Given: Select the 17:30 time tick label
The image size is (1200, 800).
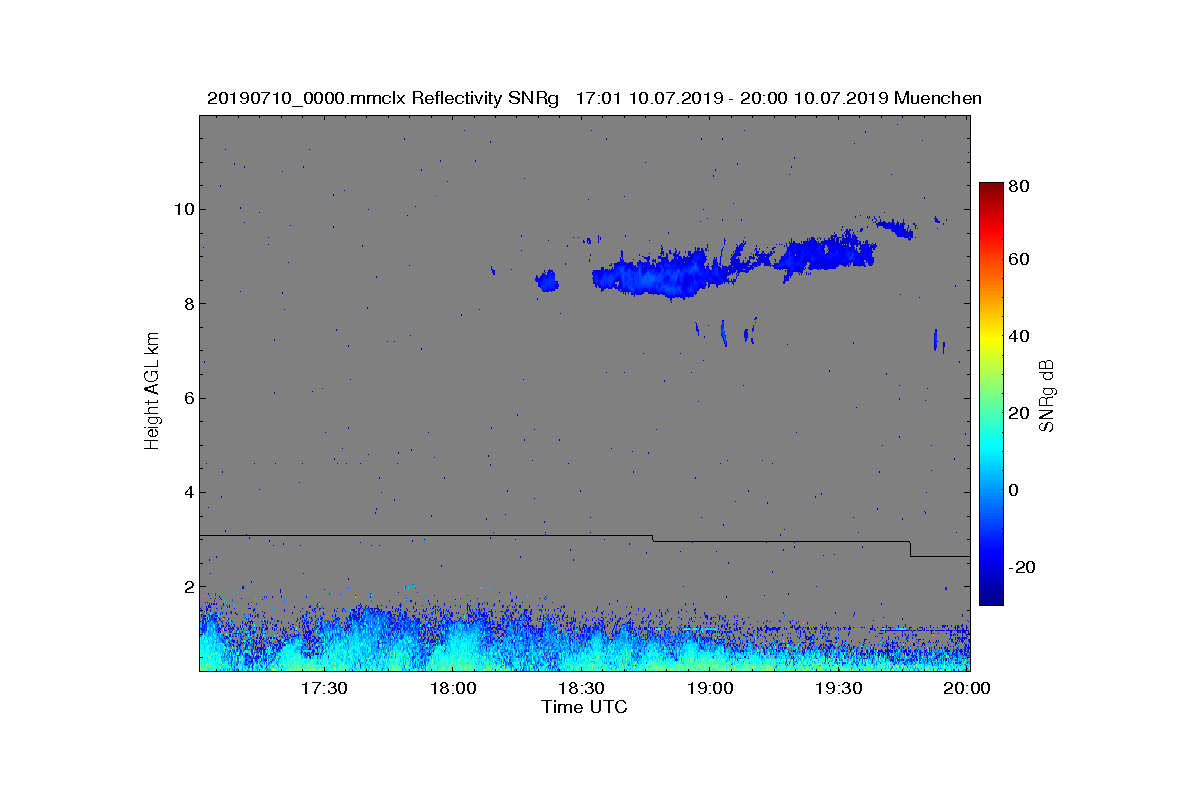Looking at the screenshot, I should 324,688.
